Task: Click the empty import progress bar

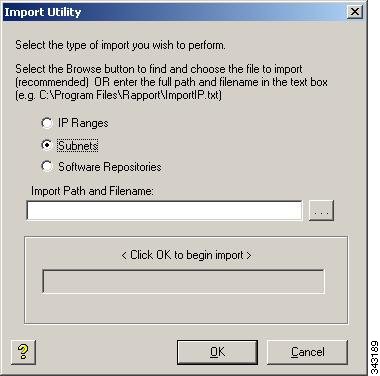Action: tap(183, 282)
